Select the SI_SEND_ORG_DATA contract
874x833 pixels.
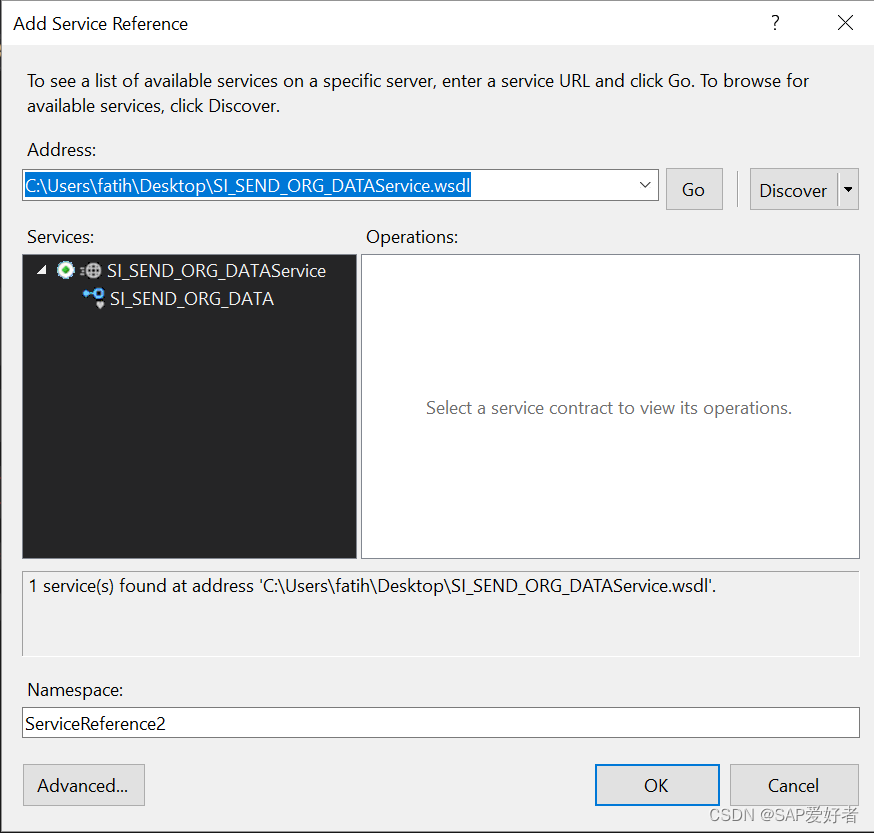[192, 299]
